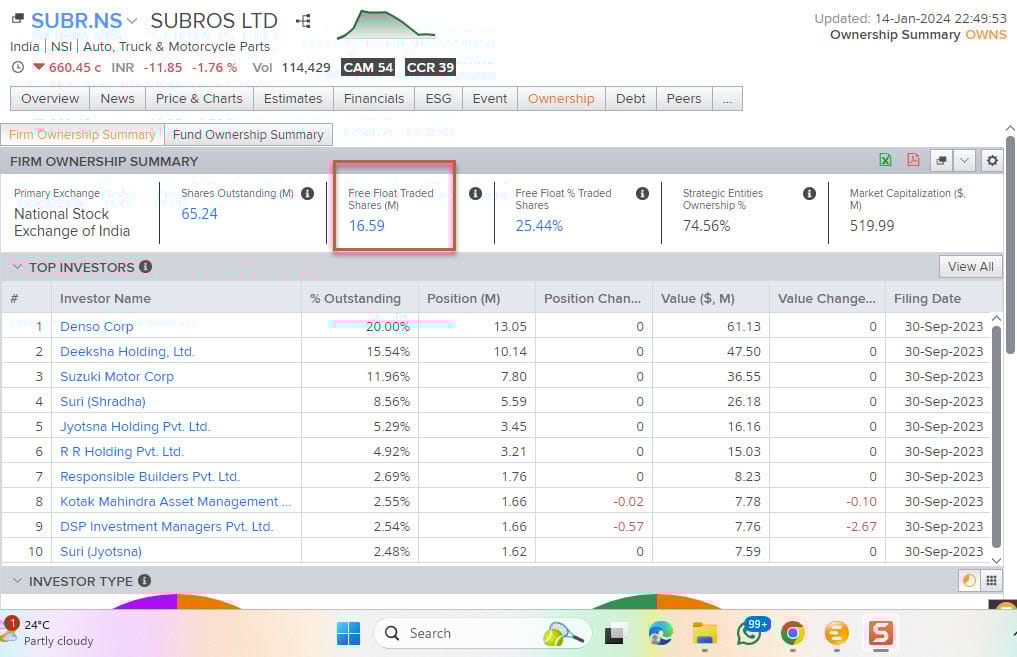Click the CCR 39 badge
Image resolution: width=1017 pixels, height=657 pixels.
431,67
